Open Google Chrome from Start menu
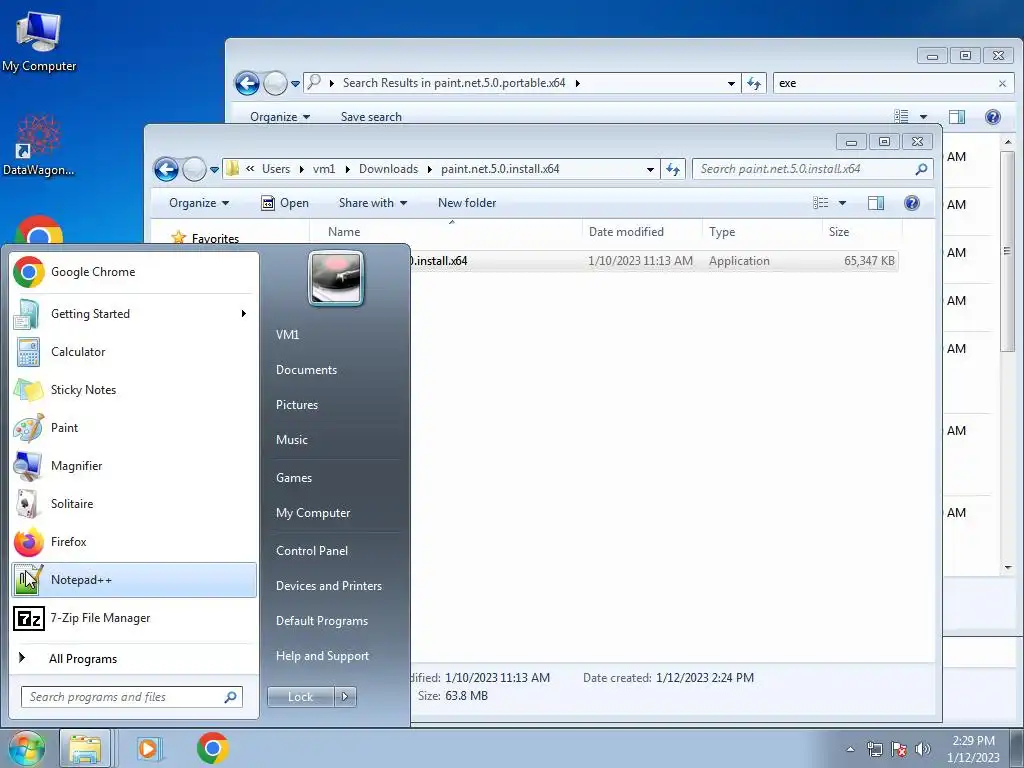Screen dimensions: 1024x768 click(134, 272)
